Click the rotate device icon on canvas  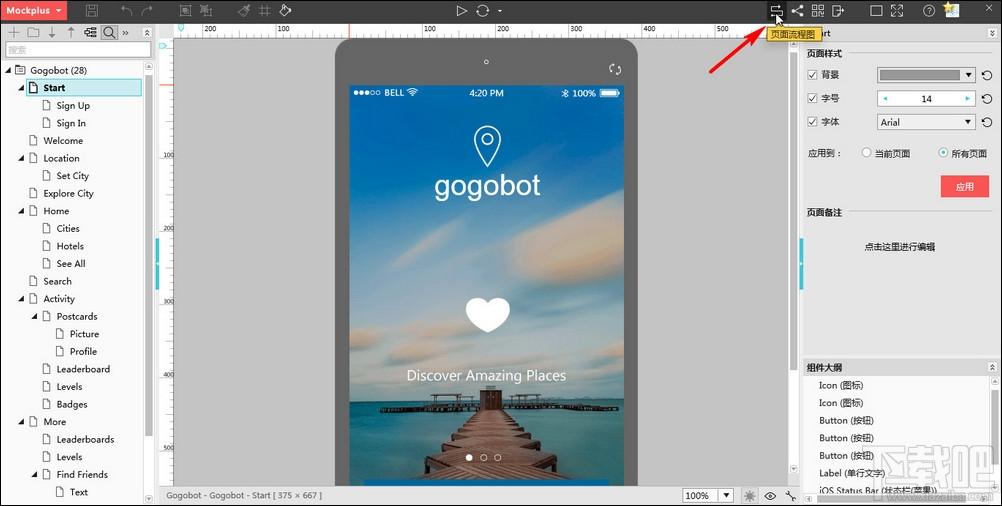pos(615,69)
